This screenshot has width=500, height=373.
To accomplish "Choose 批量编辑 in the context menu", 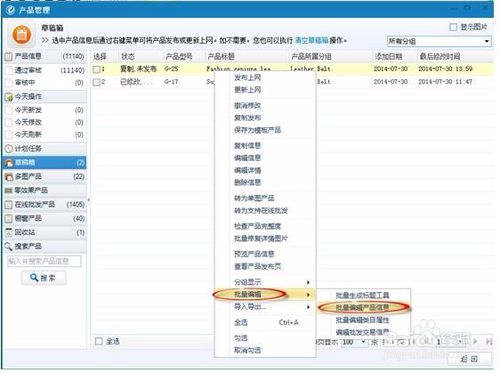I will point(265,294).
